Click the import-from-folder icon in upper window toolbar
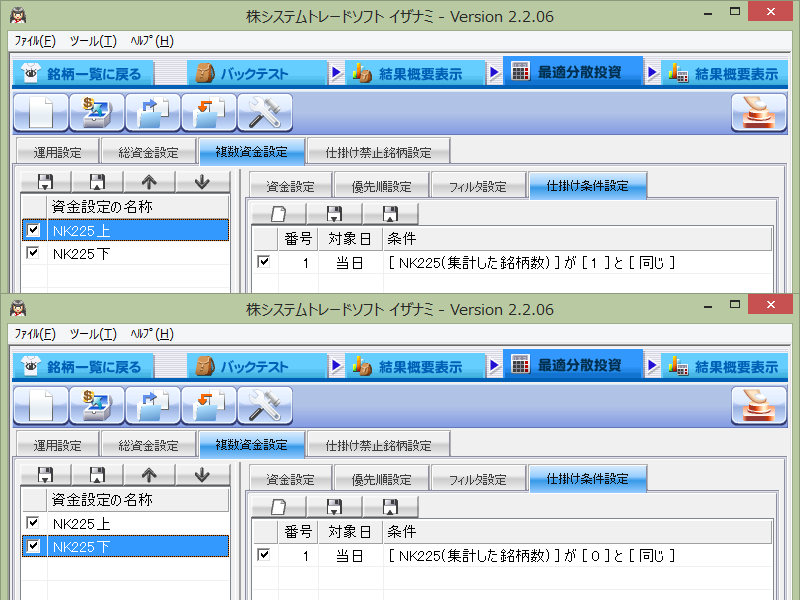Viewport: 800px width, 600px height. coord(209,112)
